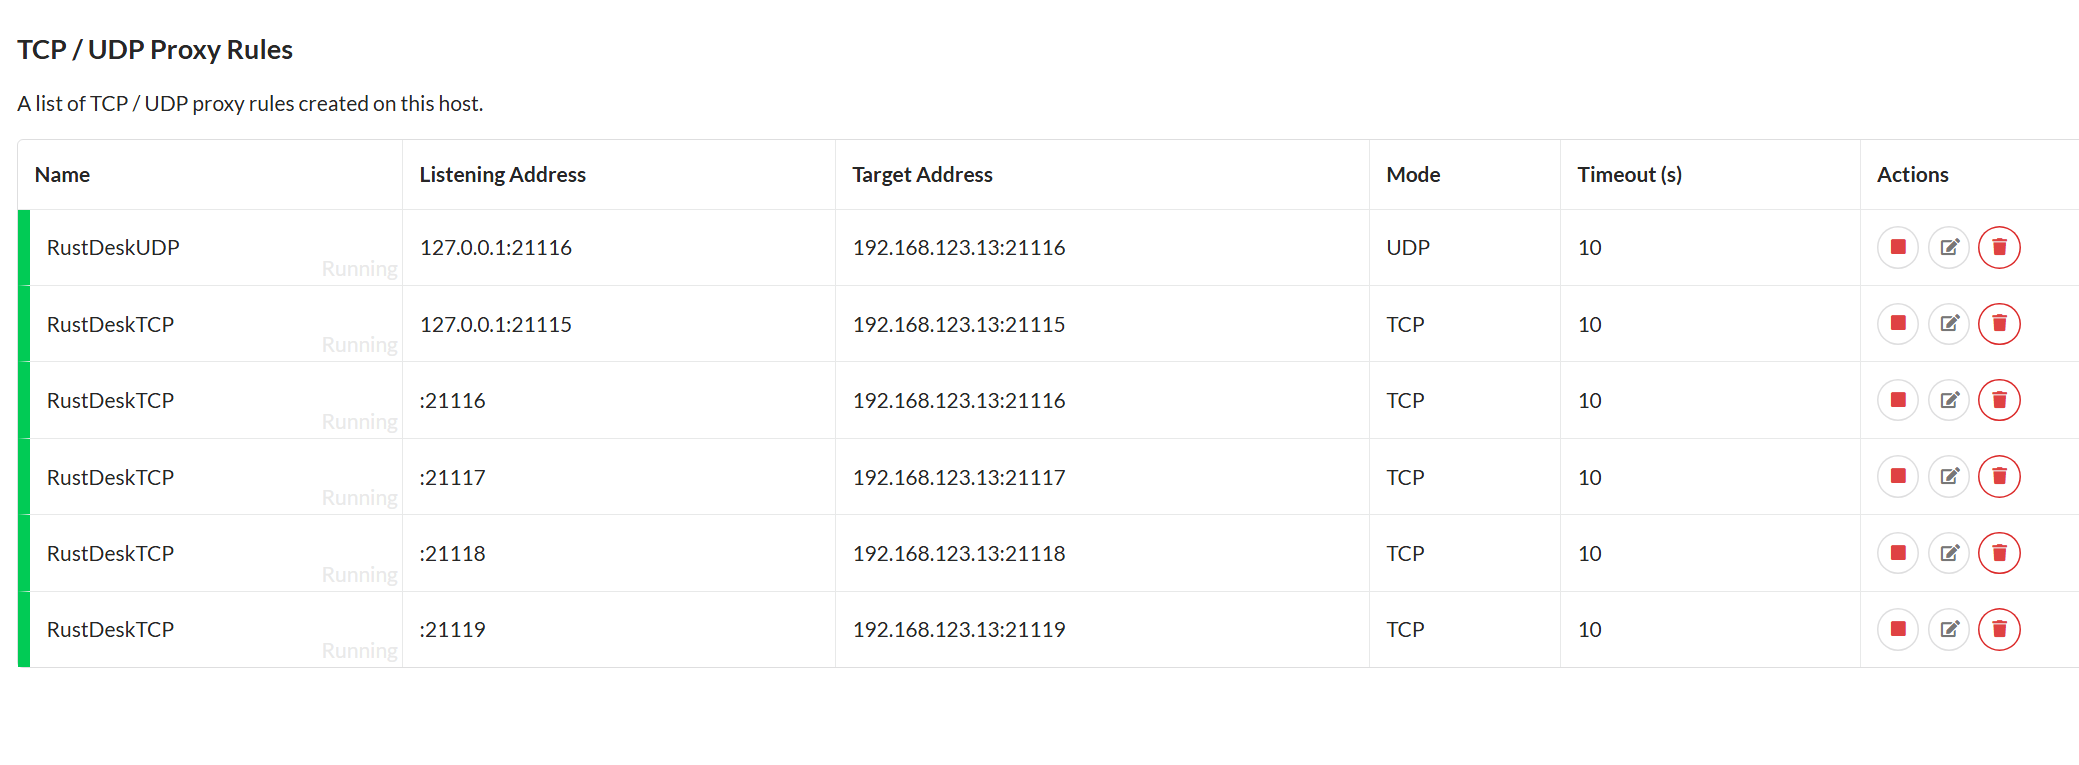Image resolution: width=2079 pixels, height=765 pixels.
Task: Edit the rule listening on :21118
Action: pyautogui.click(x=1948, y=553)
